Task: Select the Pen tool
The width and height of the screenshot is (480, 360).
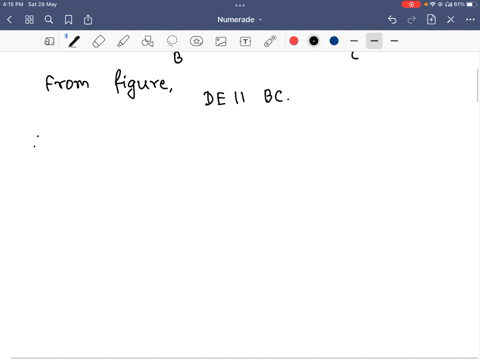Action: pos(74,41)
